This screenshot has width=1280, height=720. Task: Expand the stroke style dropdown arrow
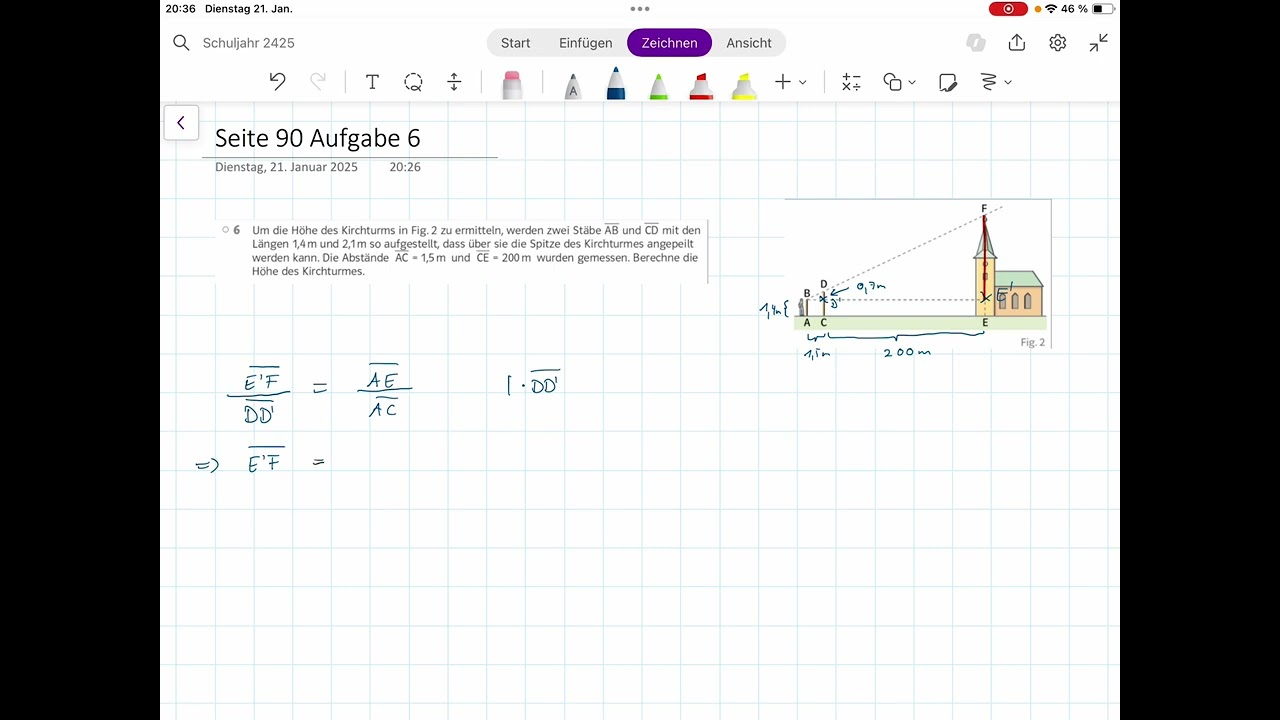(x=1008, y=83)
